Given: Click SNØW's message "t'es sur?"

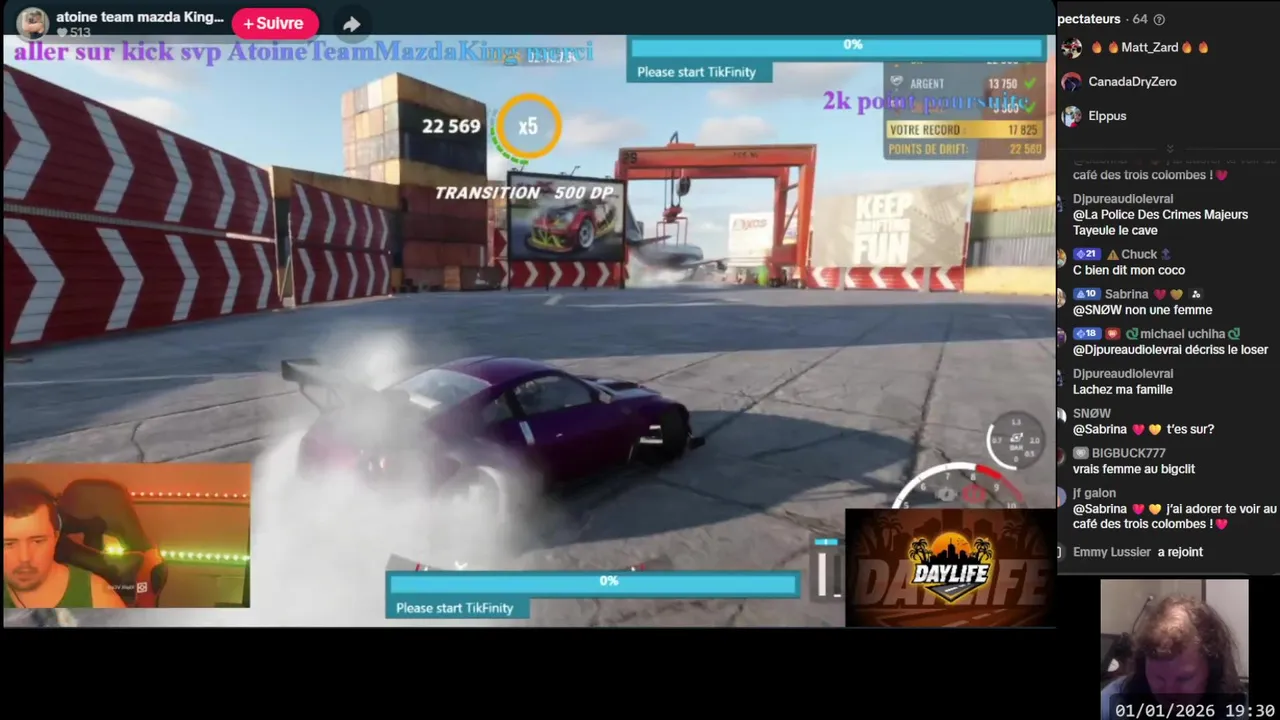Looking at the screenshot, I should click(x=1143, y=429).
